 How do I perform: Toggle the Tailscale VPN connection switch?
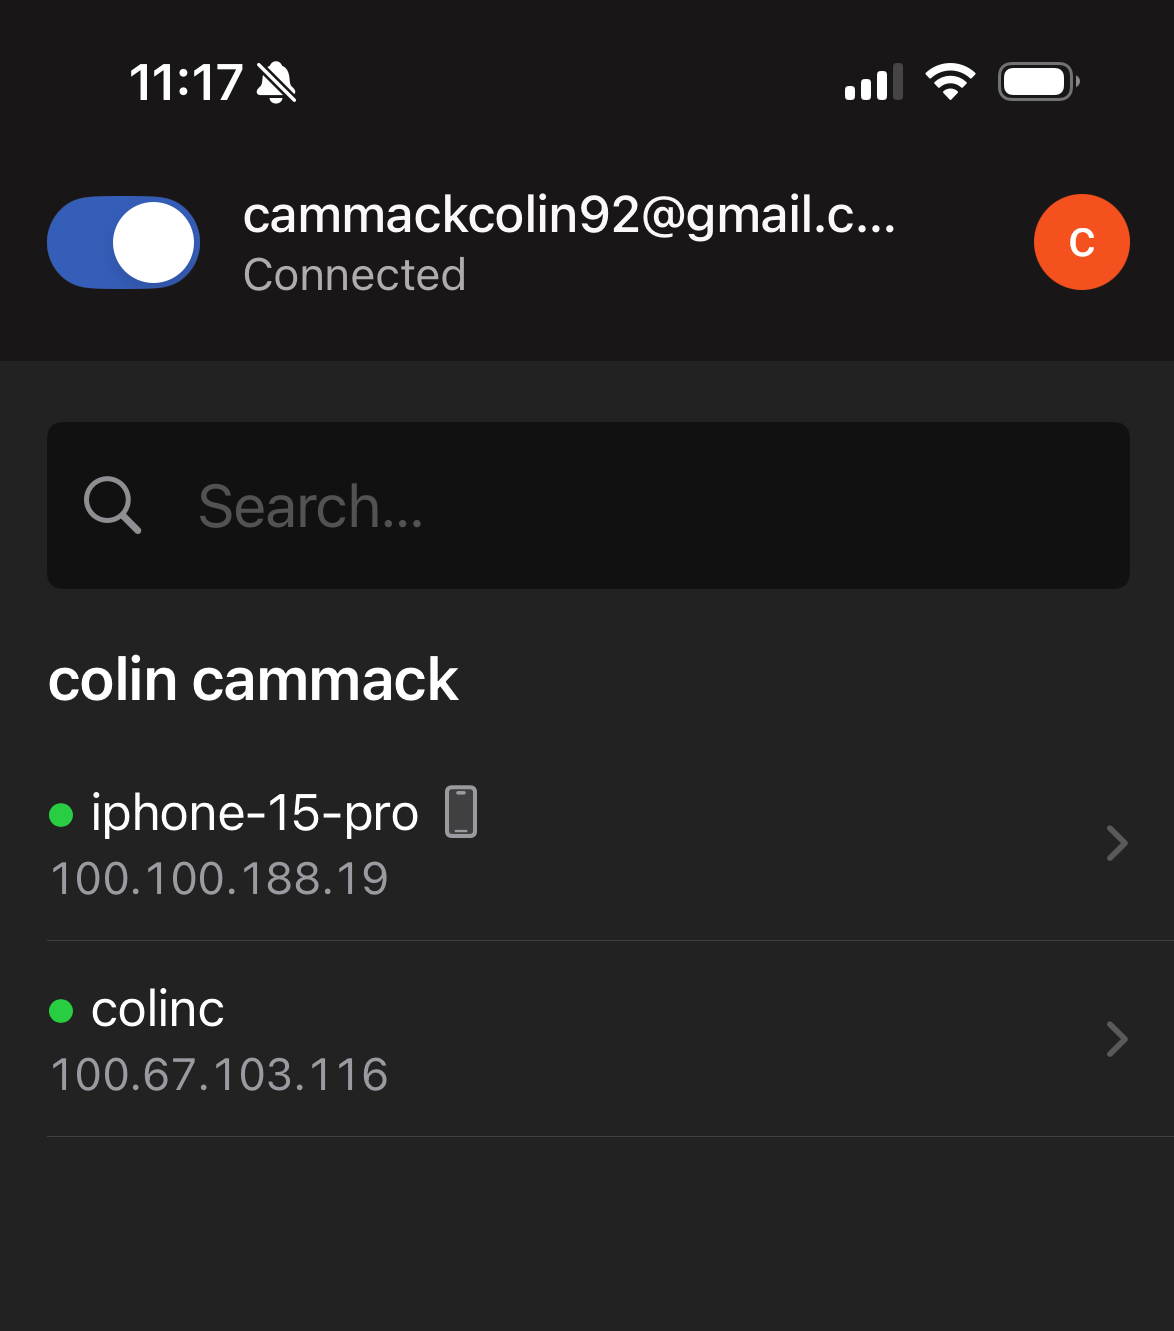123,242
